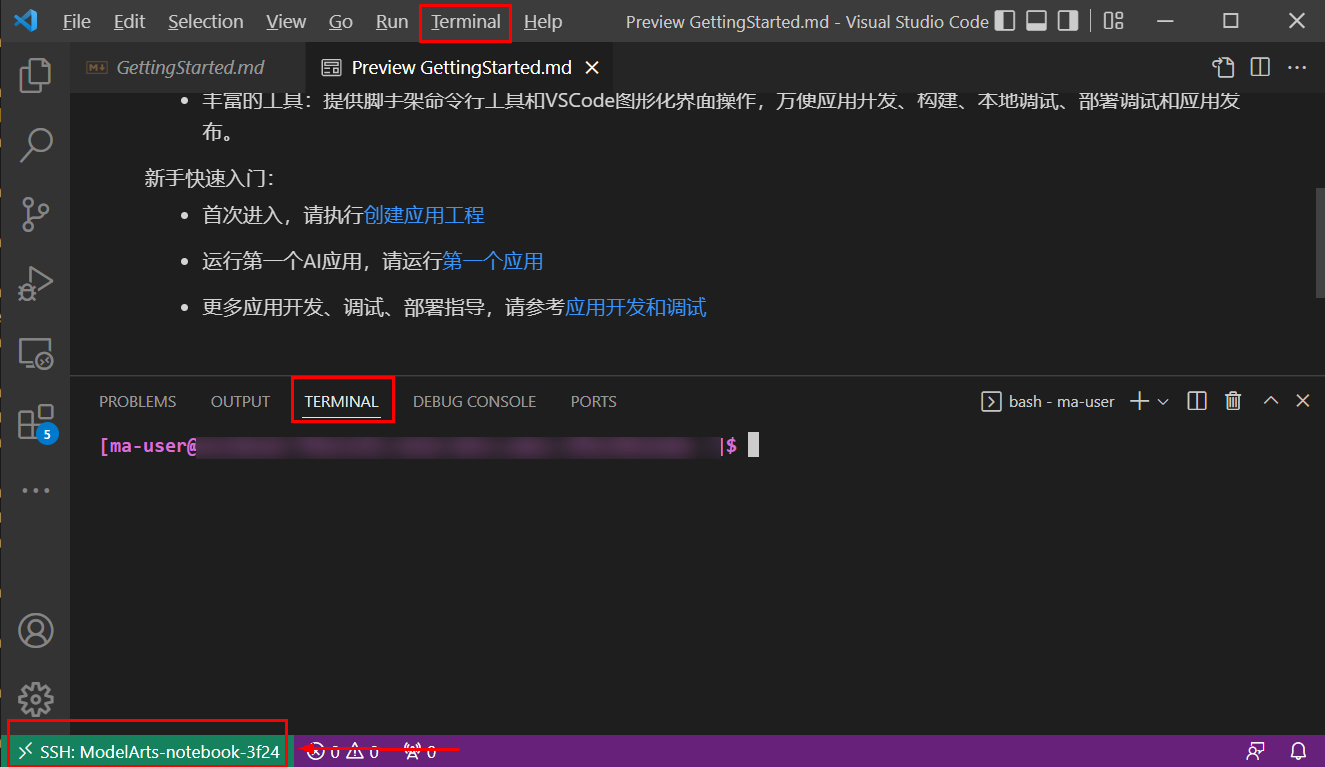Open the Manage gear icon
The image size is (1325, 767).
tap(36, 699)
